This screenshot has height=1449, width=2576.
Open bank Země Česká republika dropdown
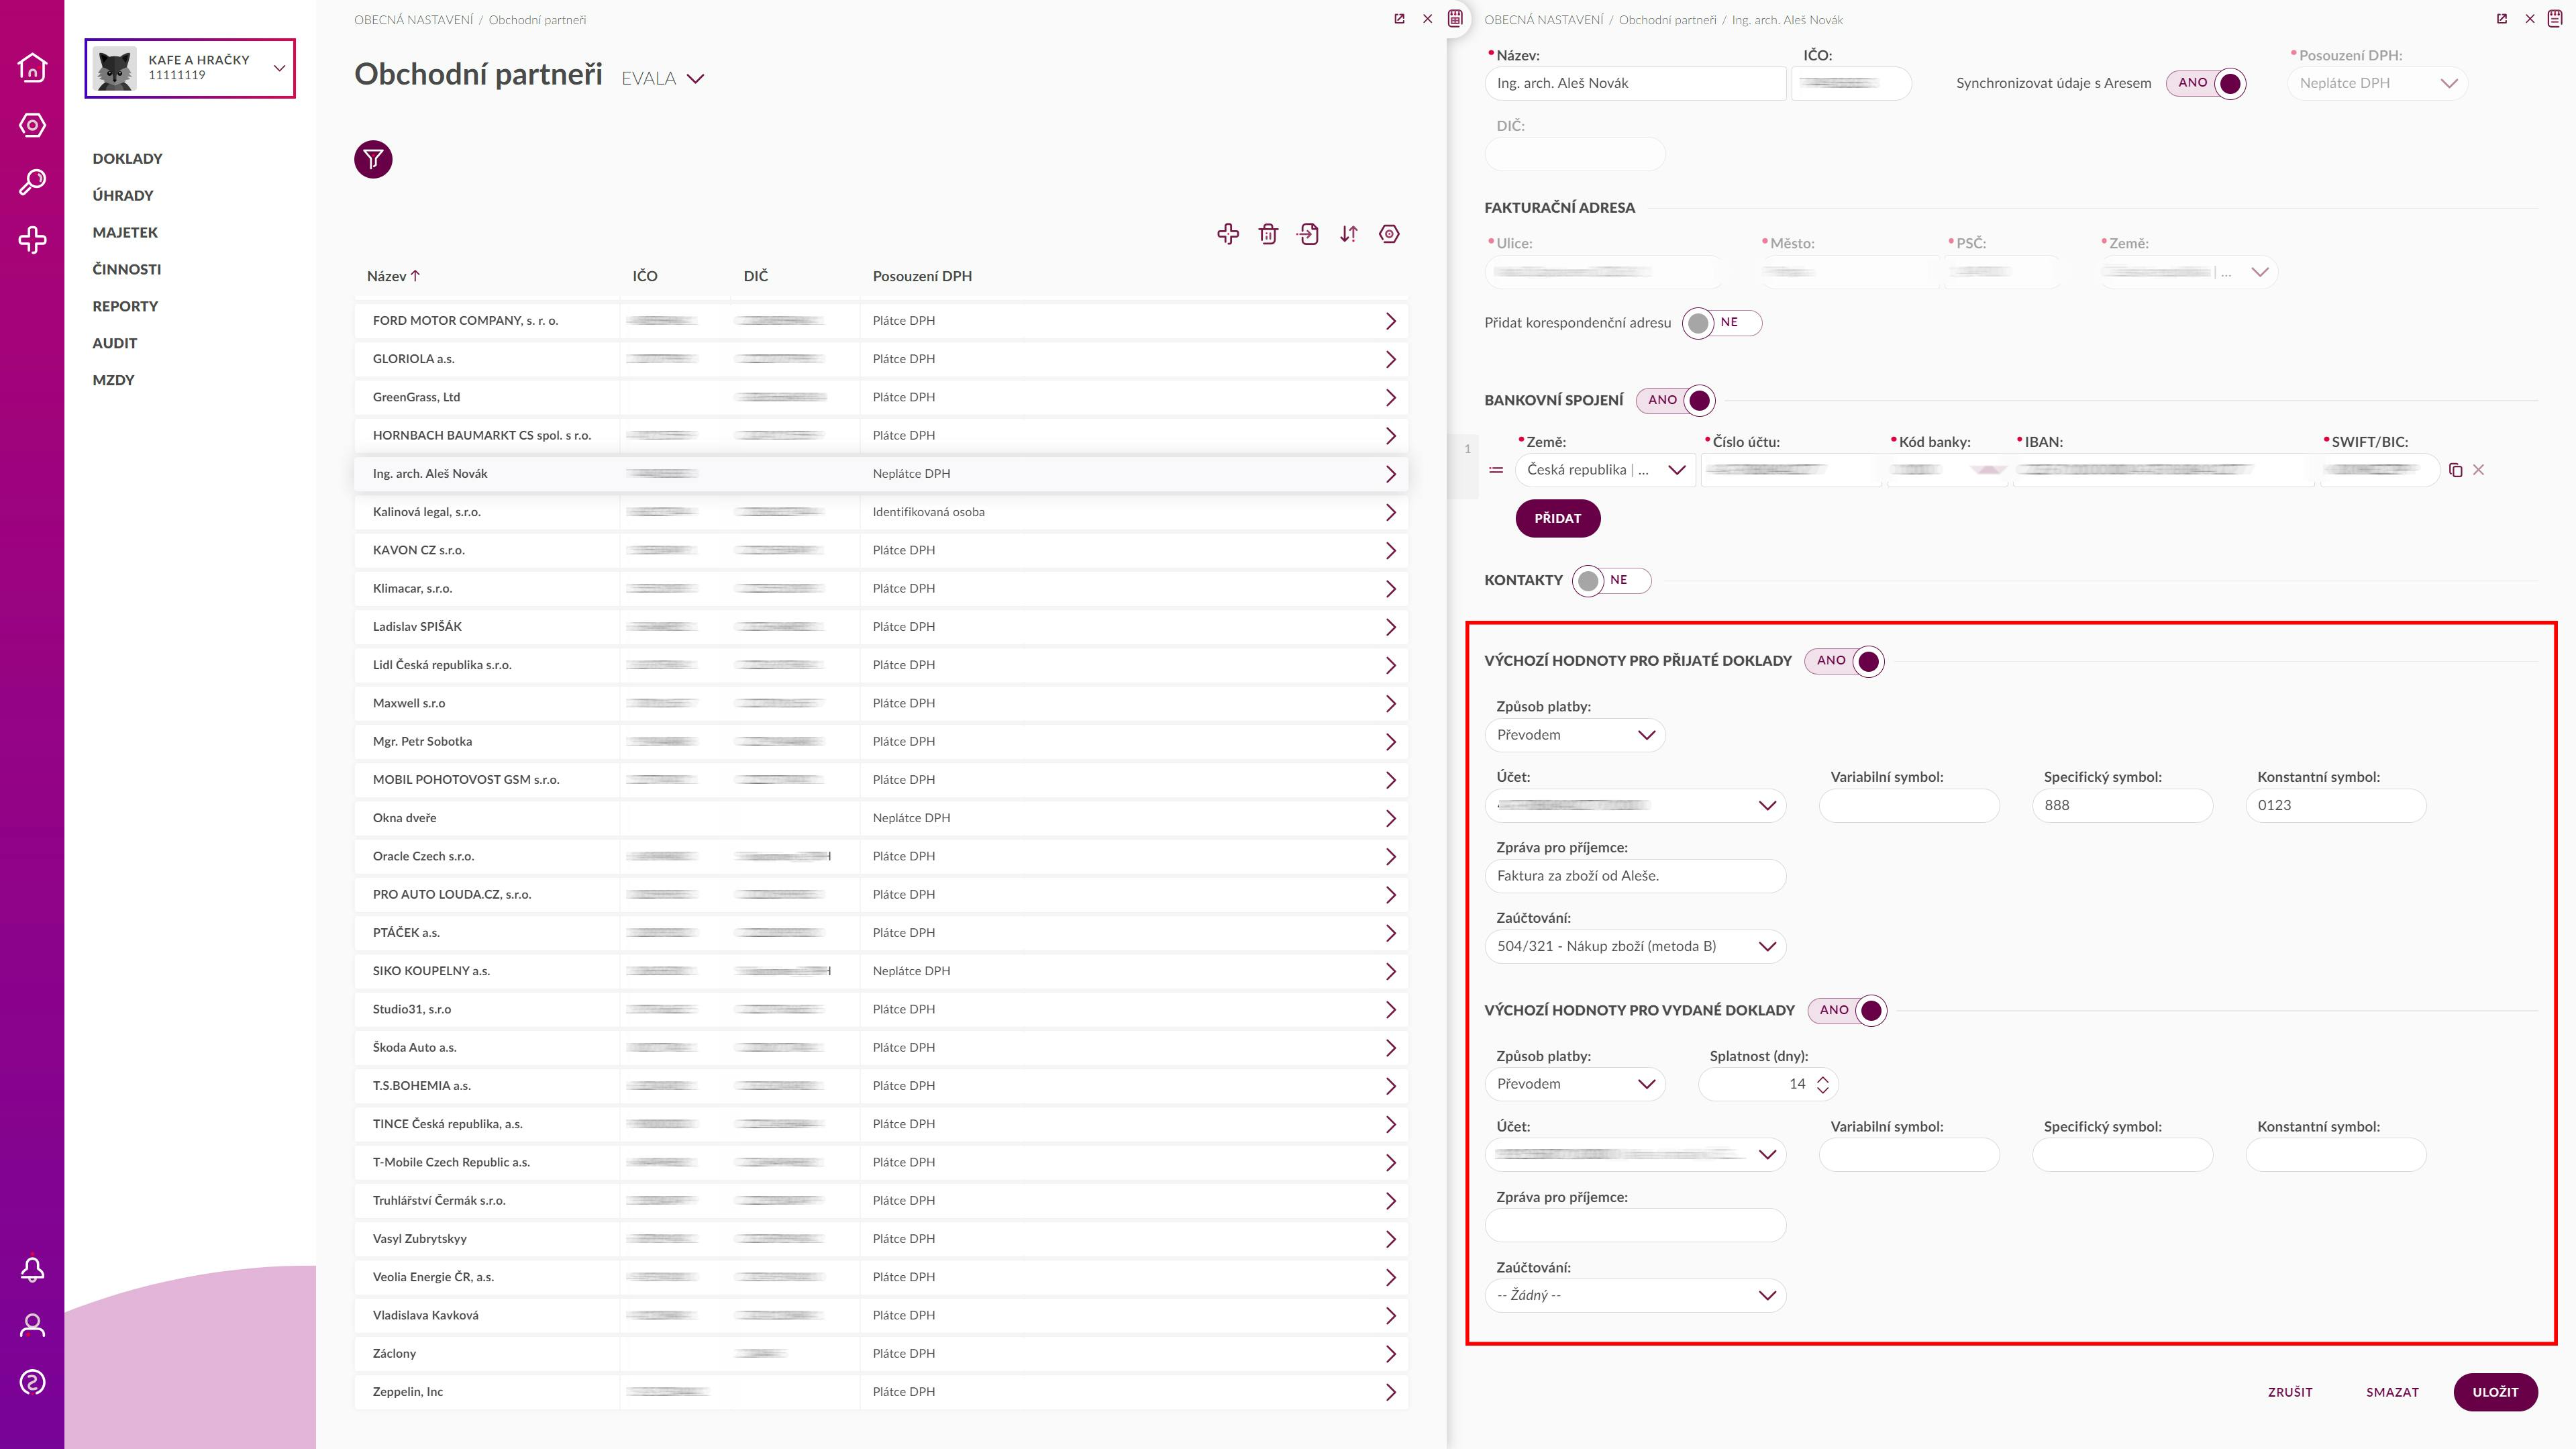(1605, 470)
